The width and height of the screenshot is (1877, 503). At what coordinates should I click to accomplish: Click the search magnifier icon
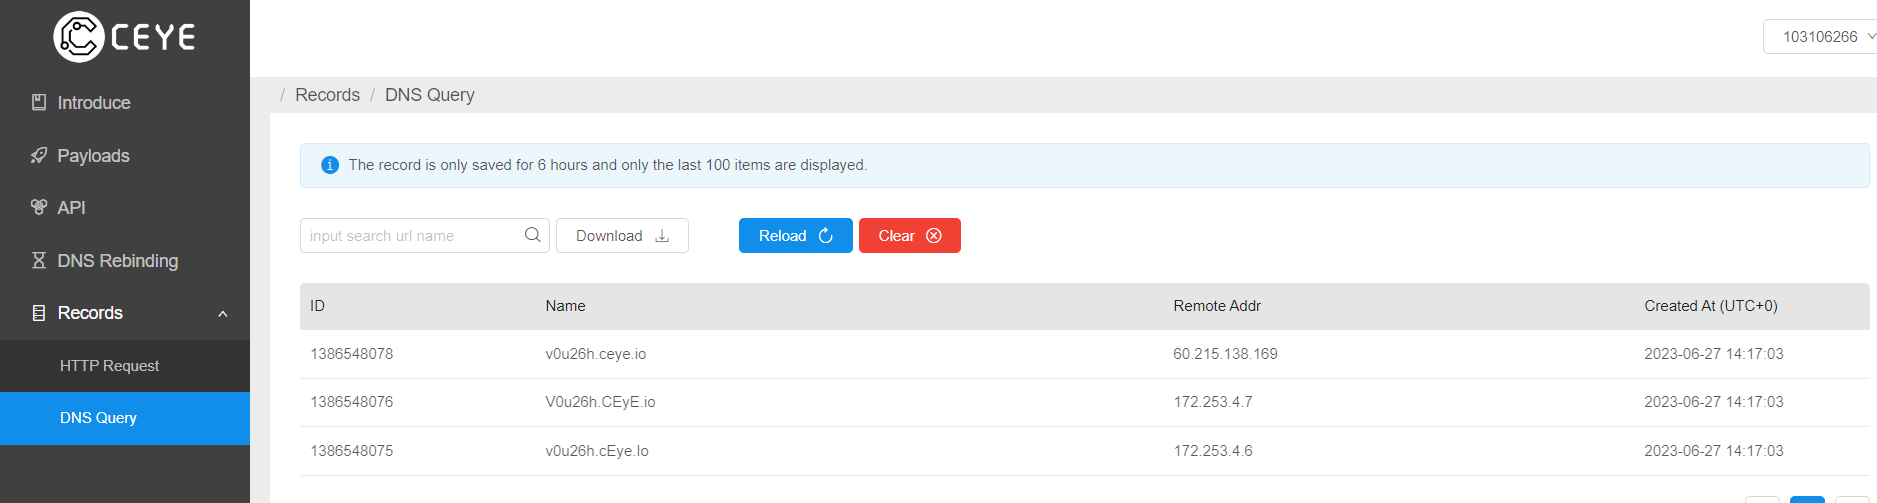[532, 235]
